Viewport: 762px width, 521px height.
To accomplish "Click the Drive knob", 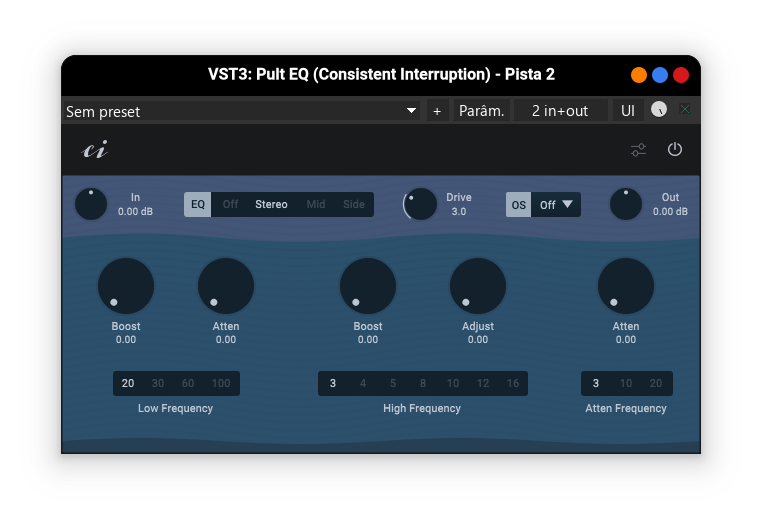I will 421,204.
